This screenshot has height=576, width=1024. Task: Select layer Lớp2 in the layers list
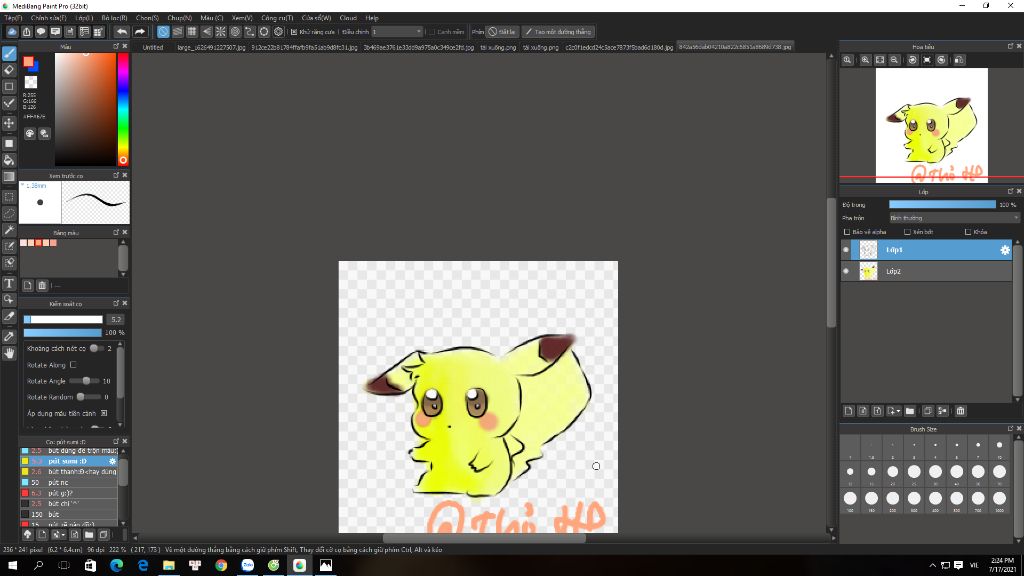coord(927,271)
